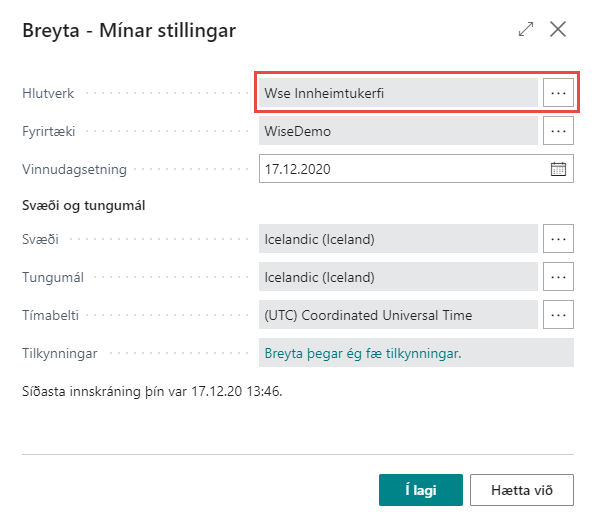Open the Hlutverk lookup ellipsis button
Screen dimensions: 595x527
[558, 93]
